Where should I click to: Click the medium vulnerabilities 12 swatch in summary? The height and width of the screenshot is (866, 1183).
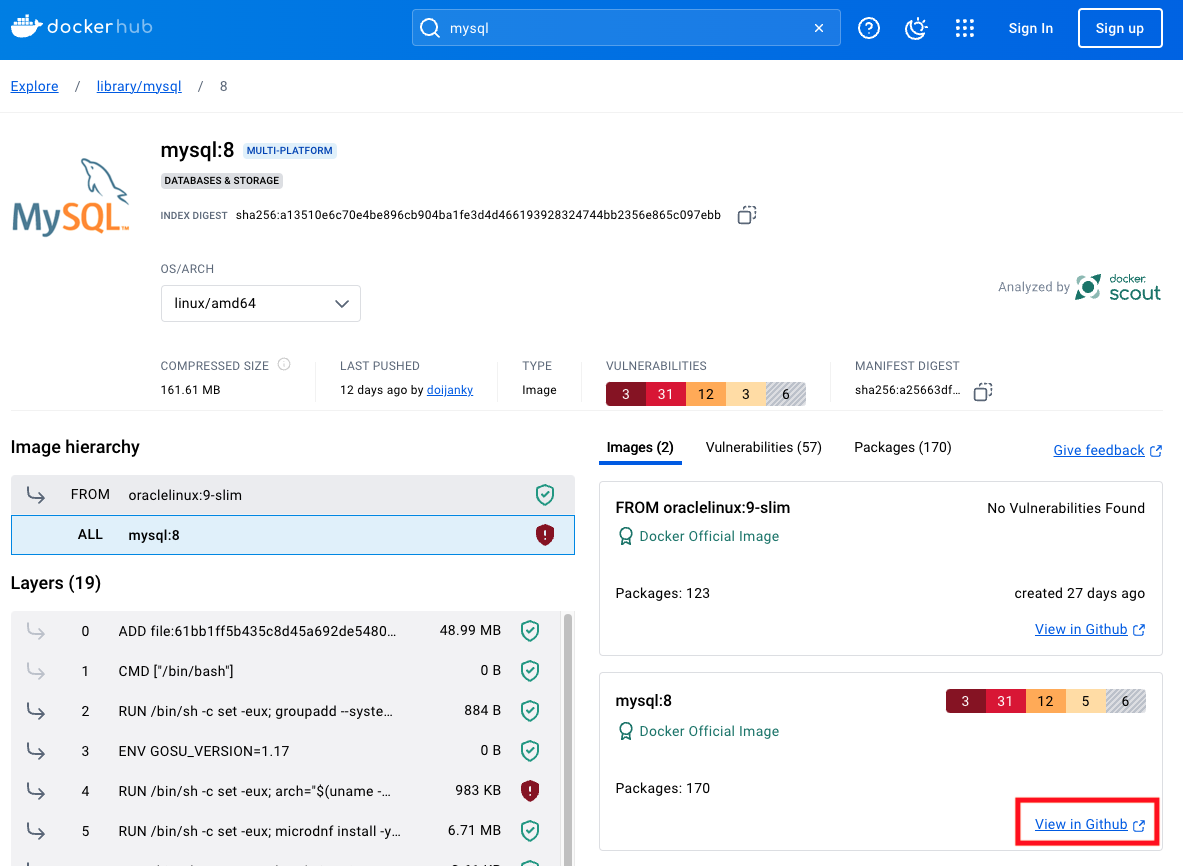click(x=705, y=394)
